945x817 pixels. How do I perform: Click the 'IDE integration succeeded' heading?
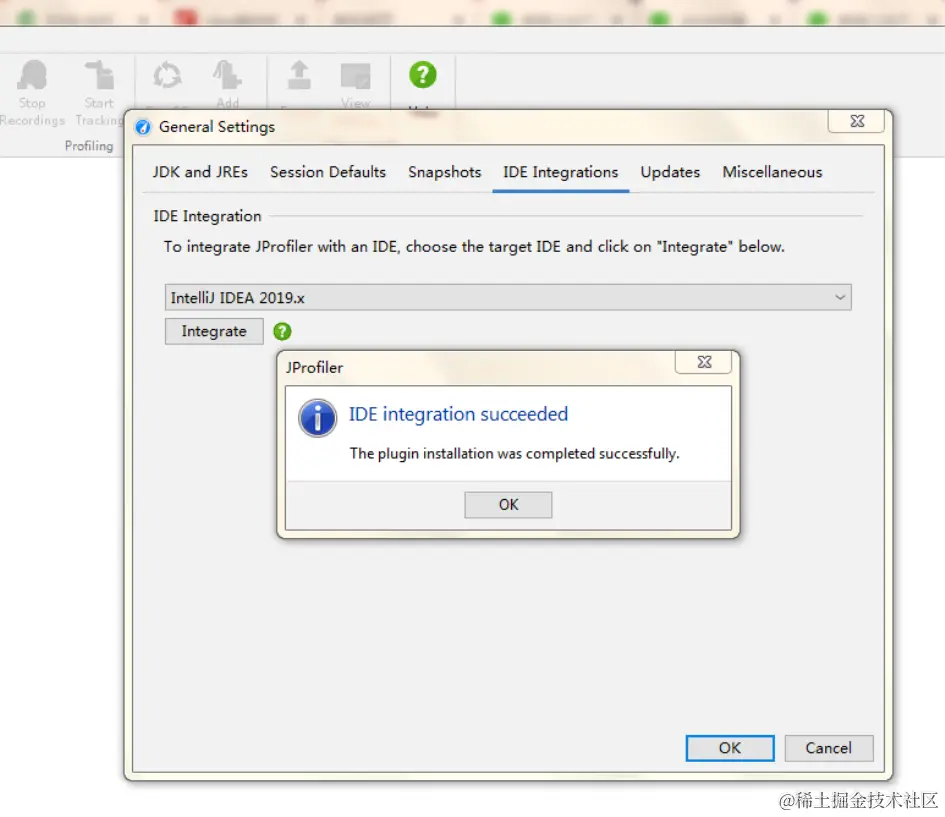point(458,415)
